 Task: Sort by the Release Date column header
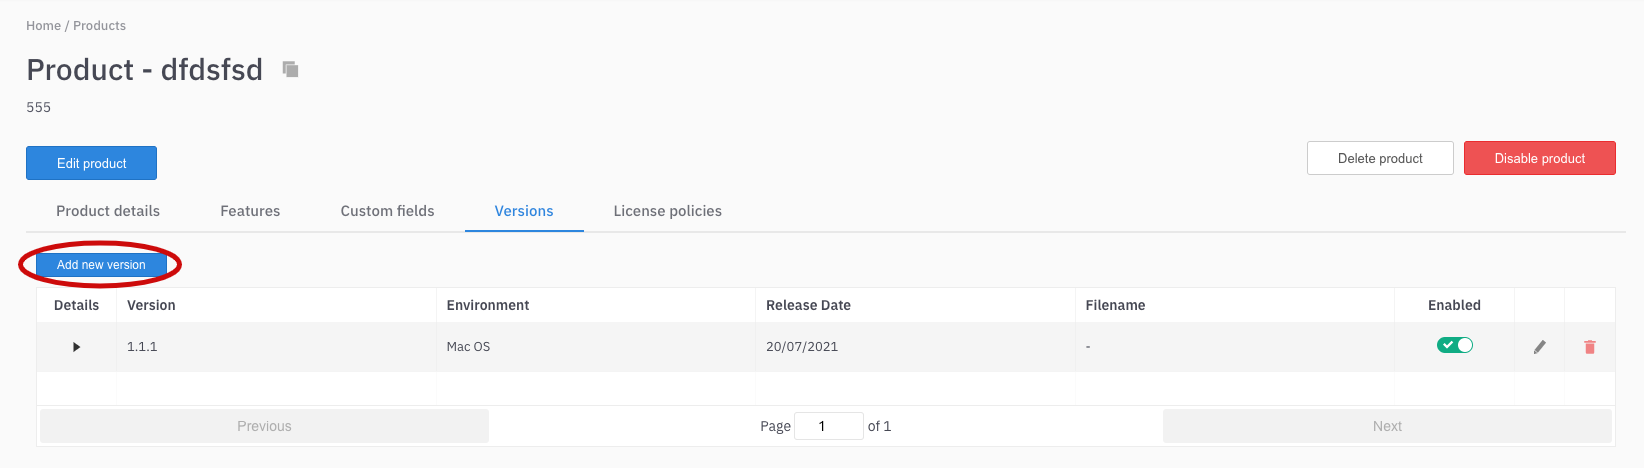point(808,305)
